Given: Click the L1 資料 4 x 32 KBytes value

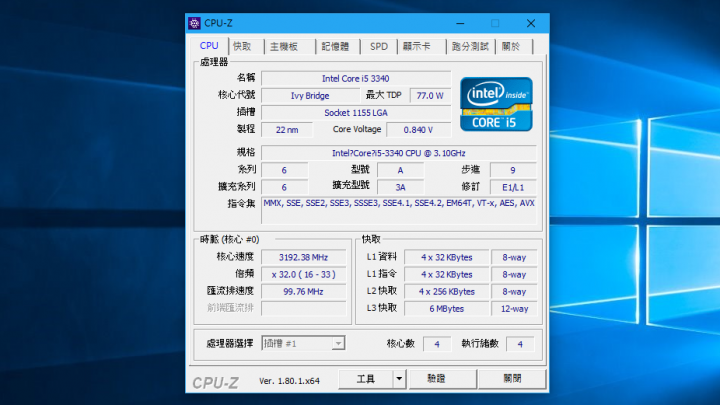Looking at the screenshot, I should (x=446, y=257).
